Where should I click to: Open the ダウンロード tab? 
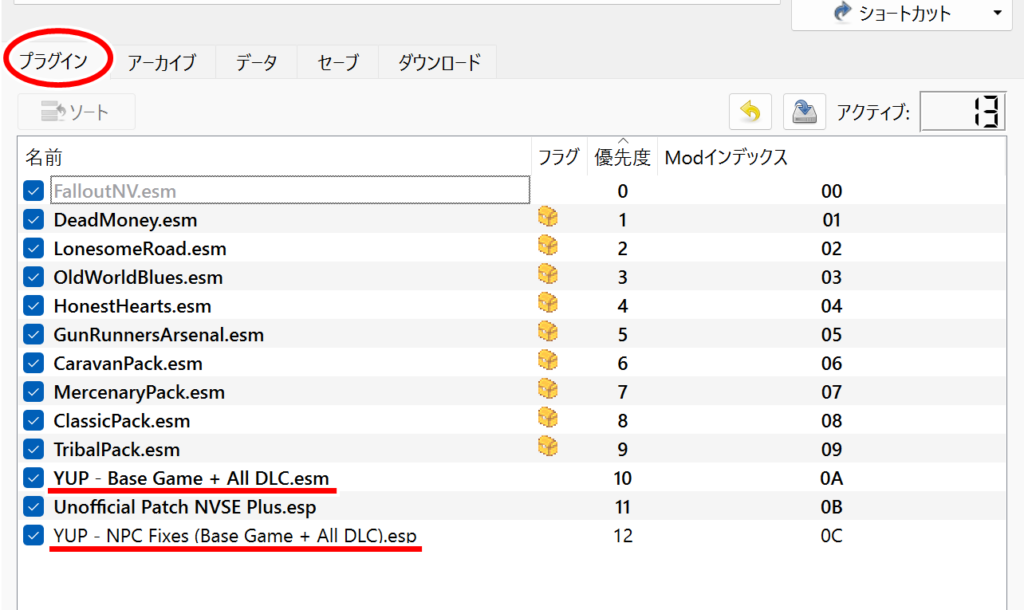coord(439,62)
